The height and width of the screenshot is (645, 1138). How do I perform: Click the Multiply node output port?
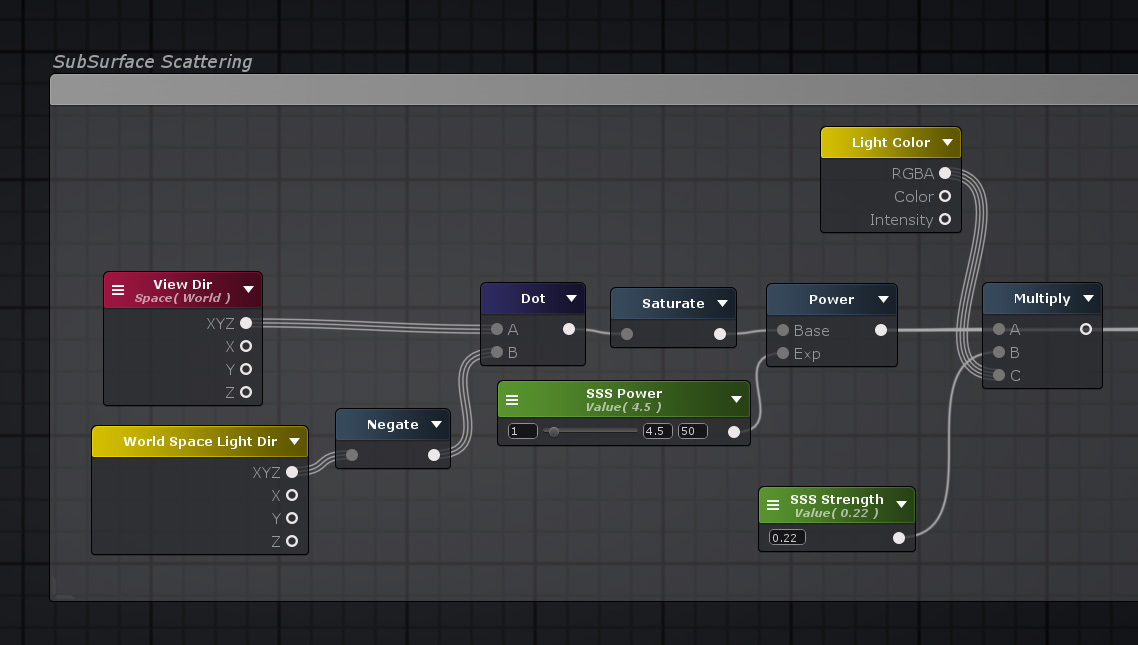pyautogui.click(x=1086, y=329)
